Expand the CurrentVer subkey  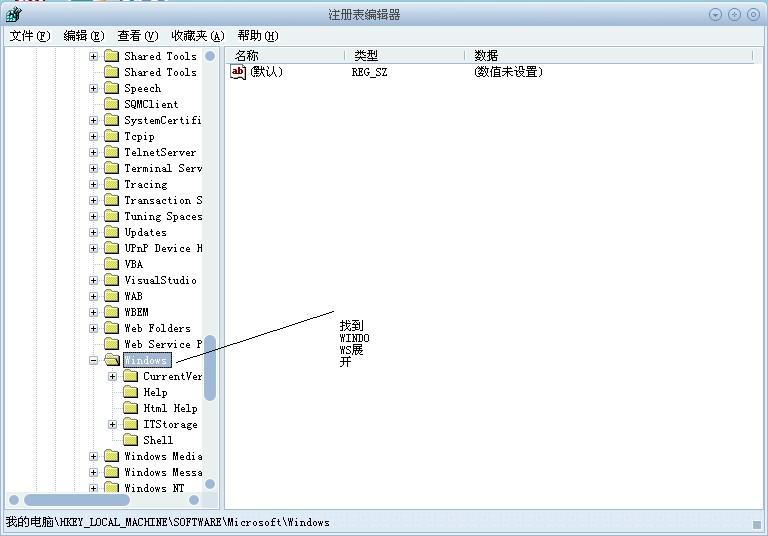coord(113,376)
